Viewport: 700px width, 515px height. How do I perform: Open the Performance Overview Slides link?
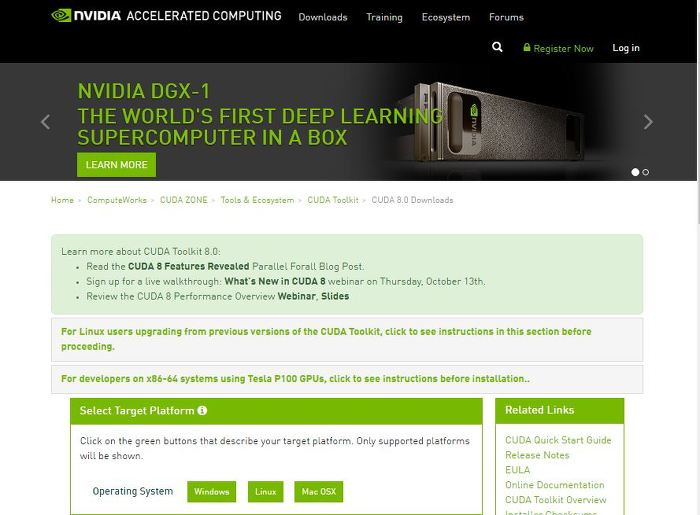coord(335,296)
